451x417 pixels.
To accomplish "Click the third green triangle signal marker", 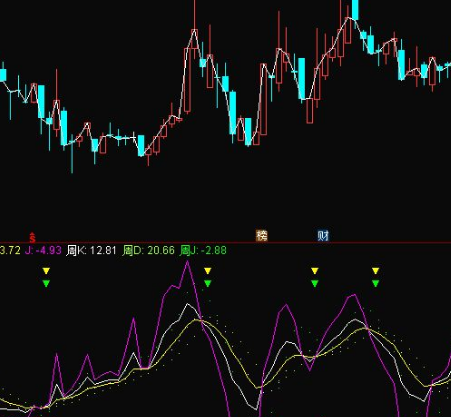I will point(315,284).
